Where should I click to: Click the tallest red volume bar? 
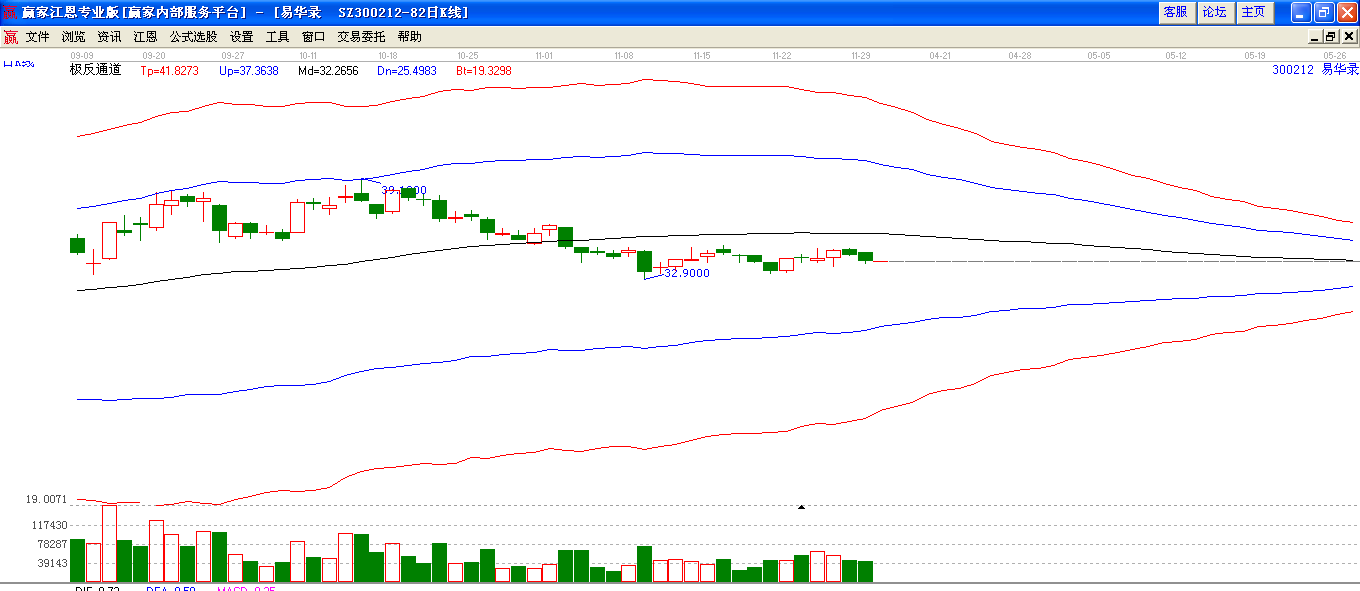pos(109,543)
